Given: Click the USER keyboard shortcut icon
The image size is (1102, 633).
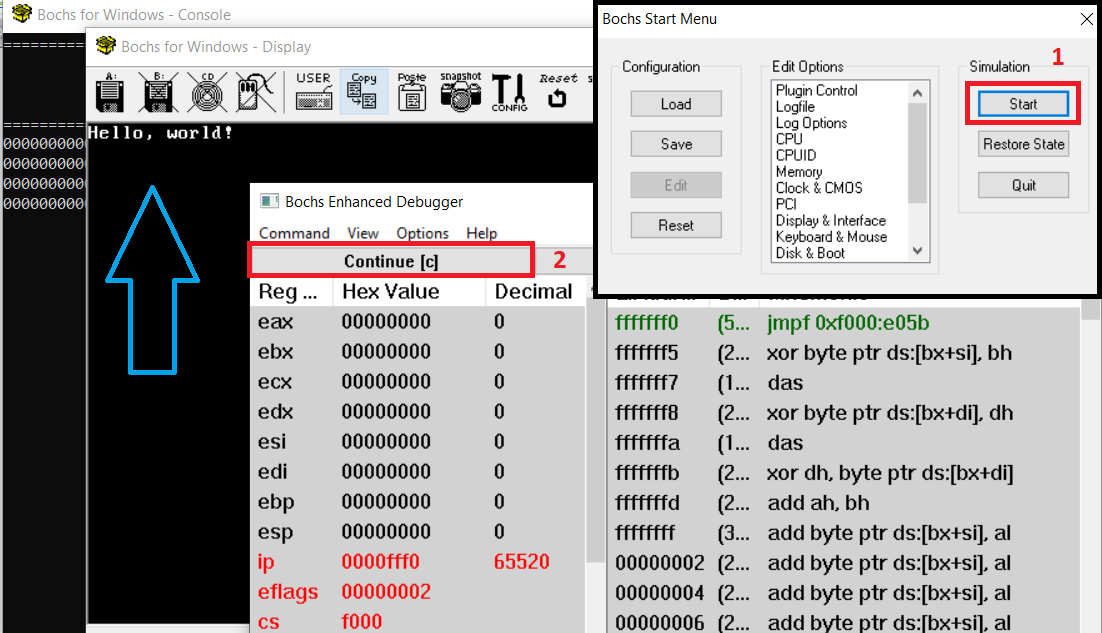Looking at the screenshot, I should 313,92.
